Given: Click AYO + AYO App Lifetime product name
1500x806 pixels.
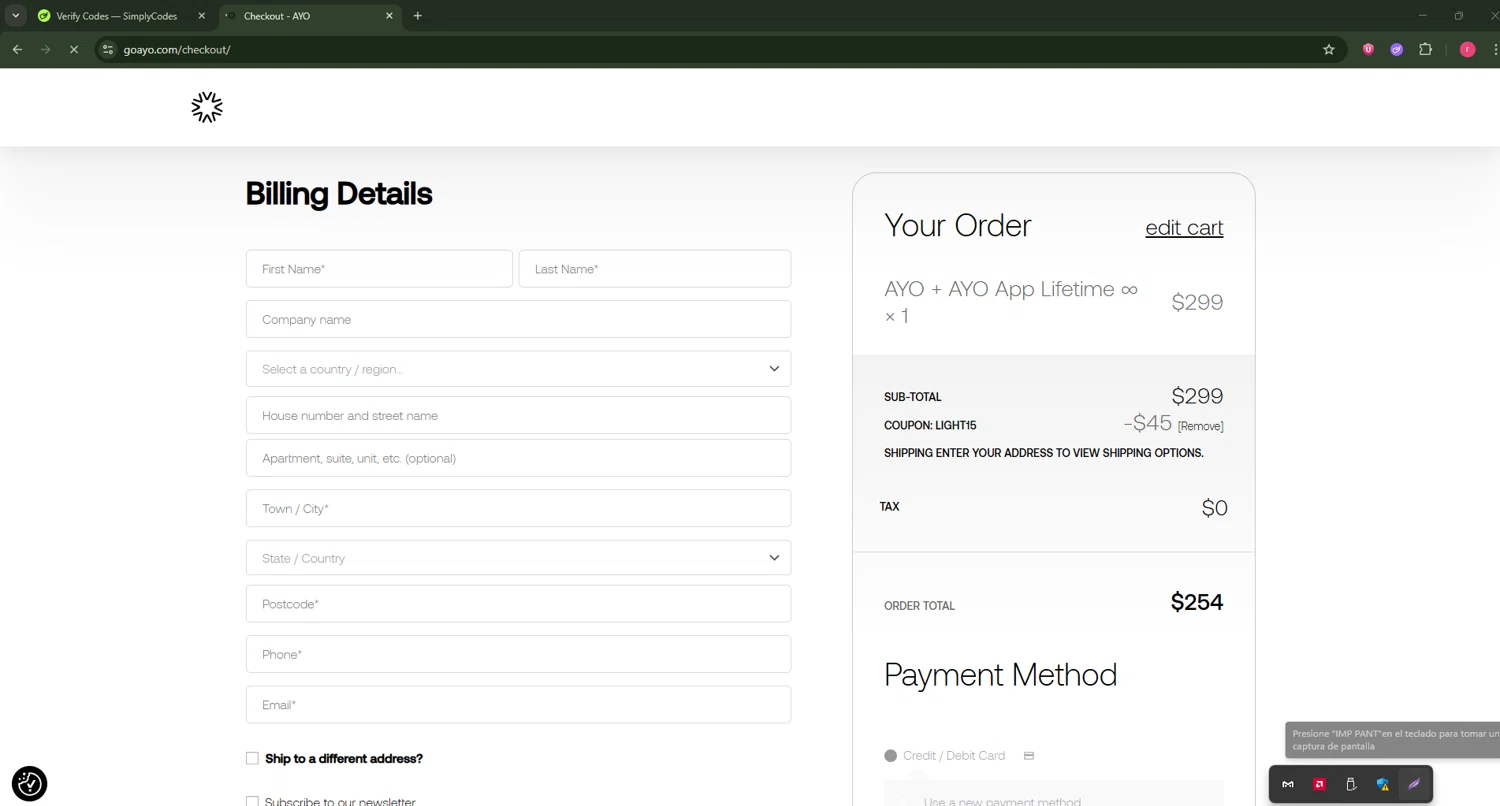Looking at the screenshot, I should tap(1011, 302).
